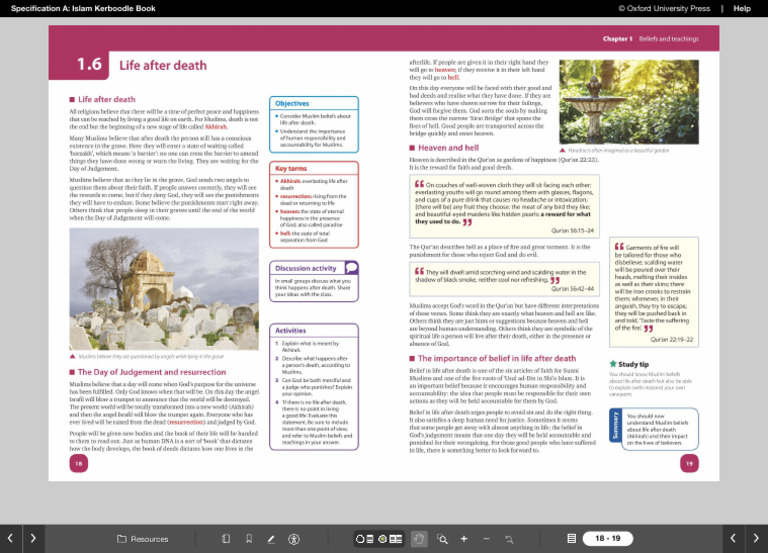Viewport: 768px width, 553px height.
Task: Click the Oxford University Press copyright text
Action: (664, 8)
